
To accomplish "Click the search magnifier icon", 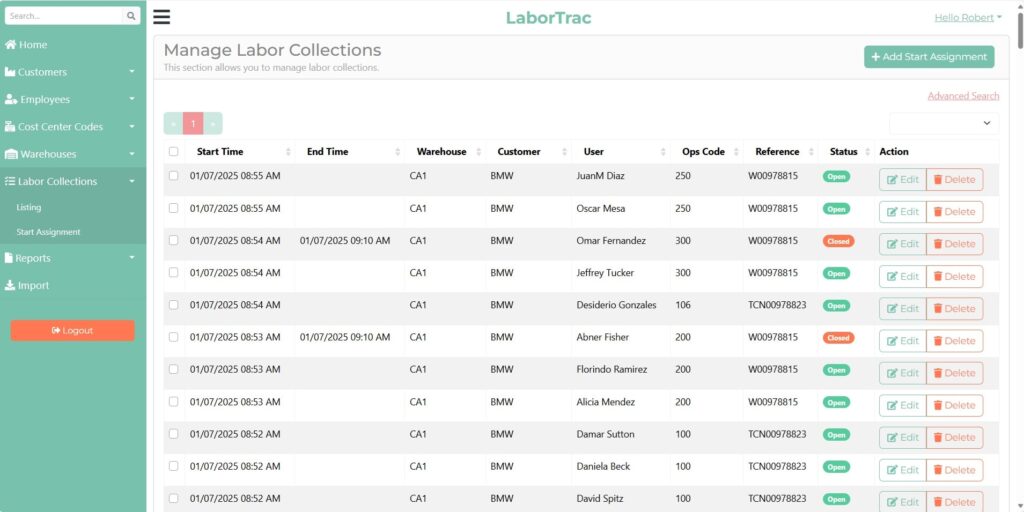I will 131,16.
